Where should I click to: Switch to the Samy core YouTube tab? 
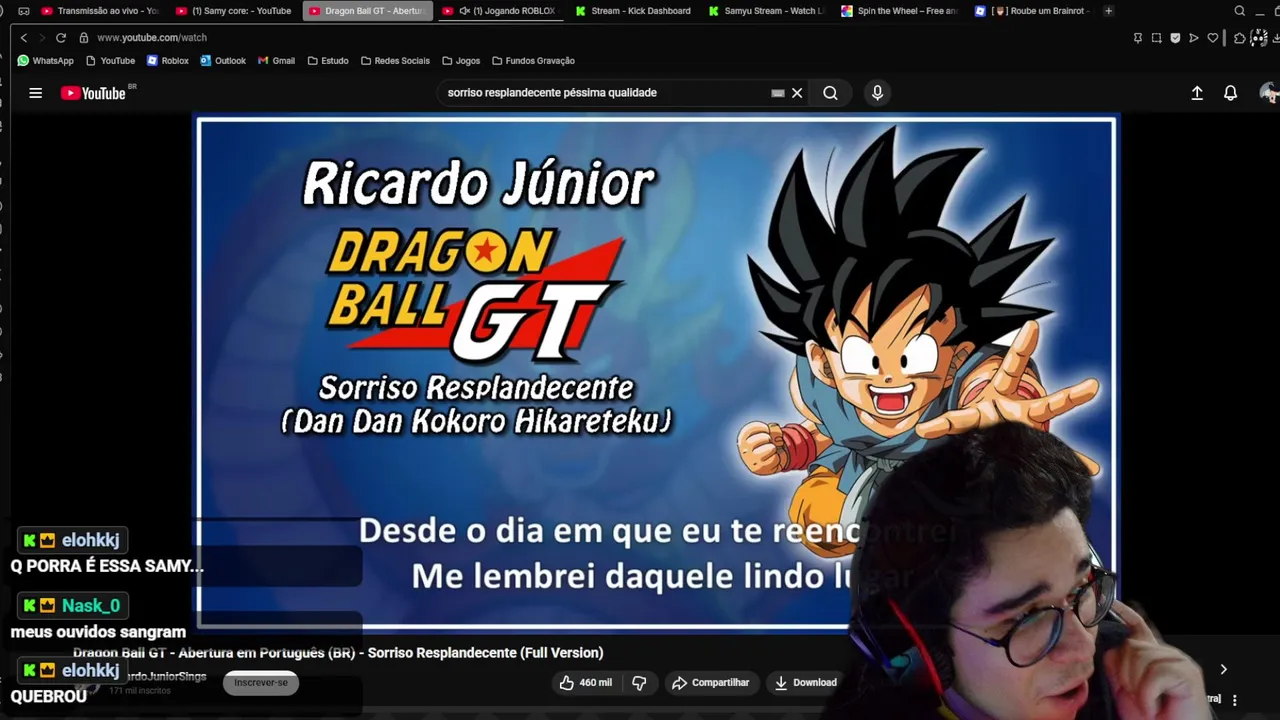click(x=235, y=11)
